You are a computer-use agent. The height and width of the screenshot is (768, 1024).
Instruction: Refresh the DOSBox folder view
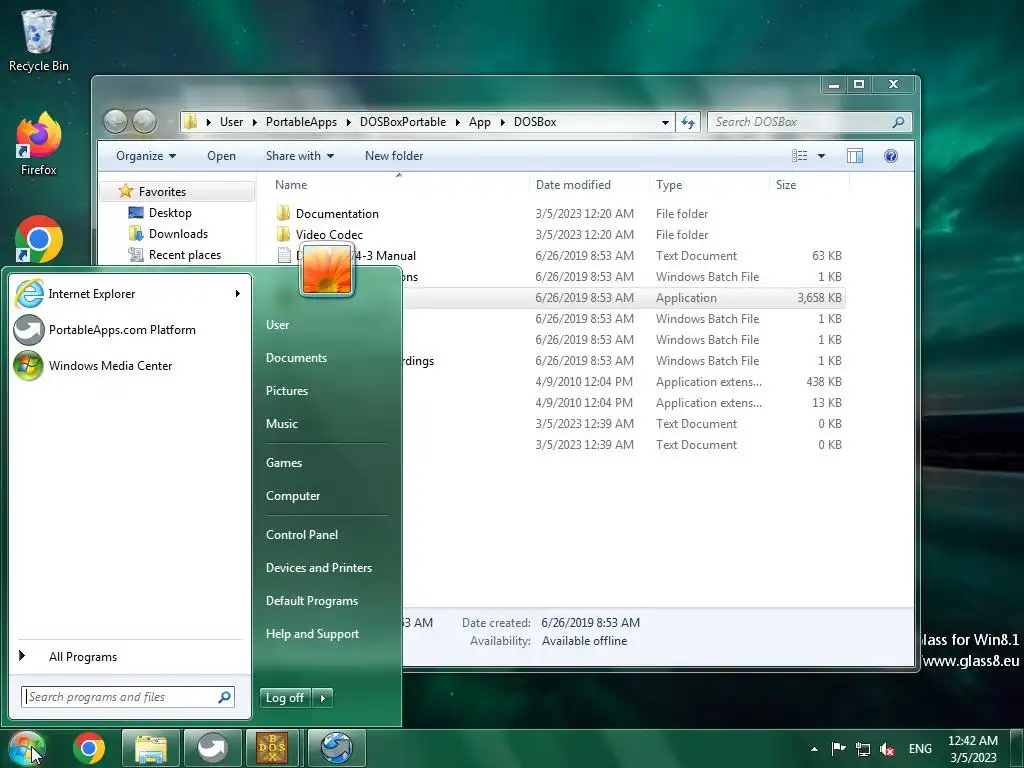(x=688, y=122)
